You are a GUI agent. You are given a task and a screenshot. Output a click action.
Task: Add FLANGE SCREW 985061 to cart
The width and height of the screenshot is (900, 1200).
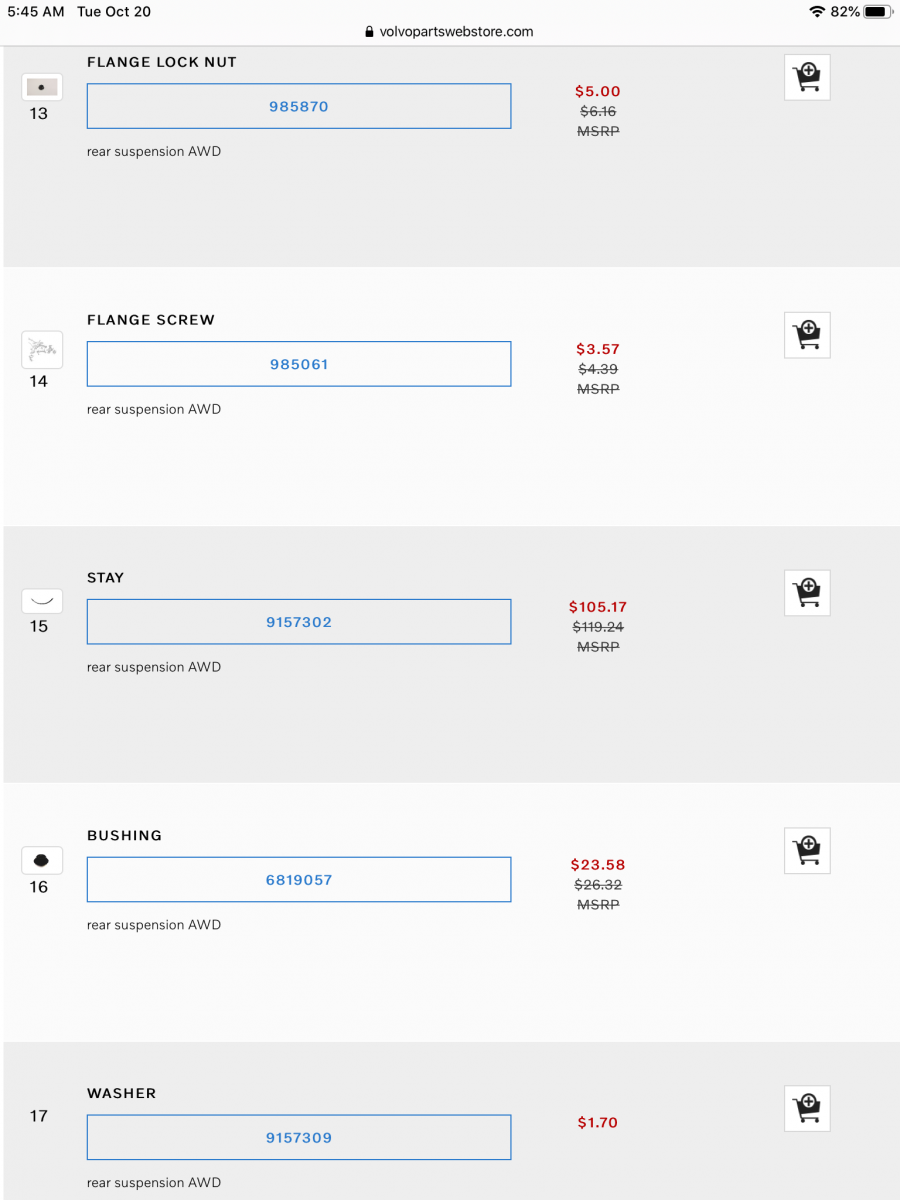[x=807, y=335]
